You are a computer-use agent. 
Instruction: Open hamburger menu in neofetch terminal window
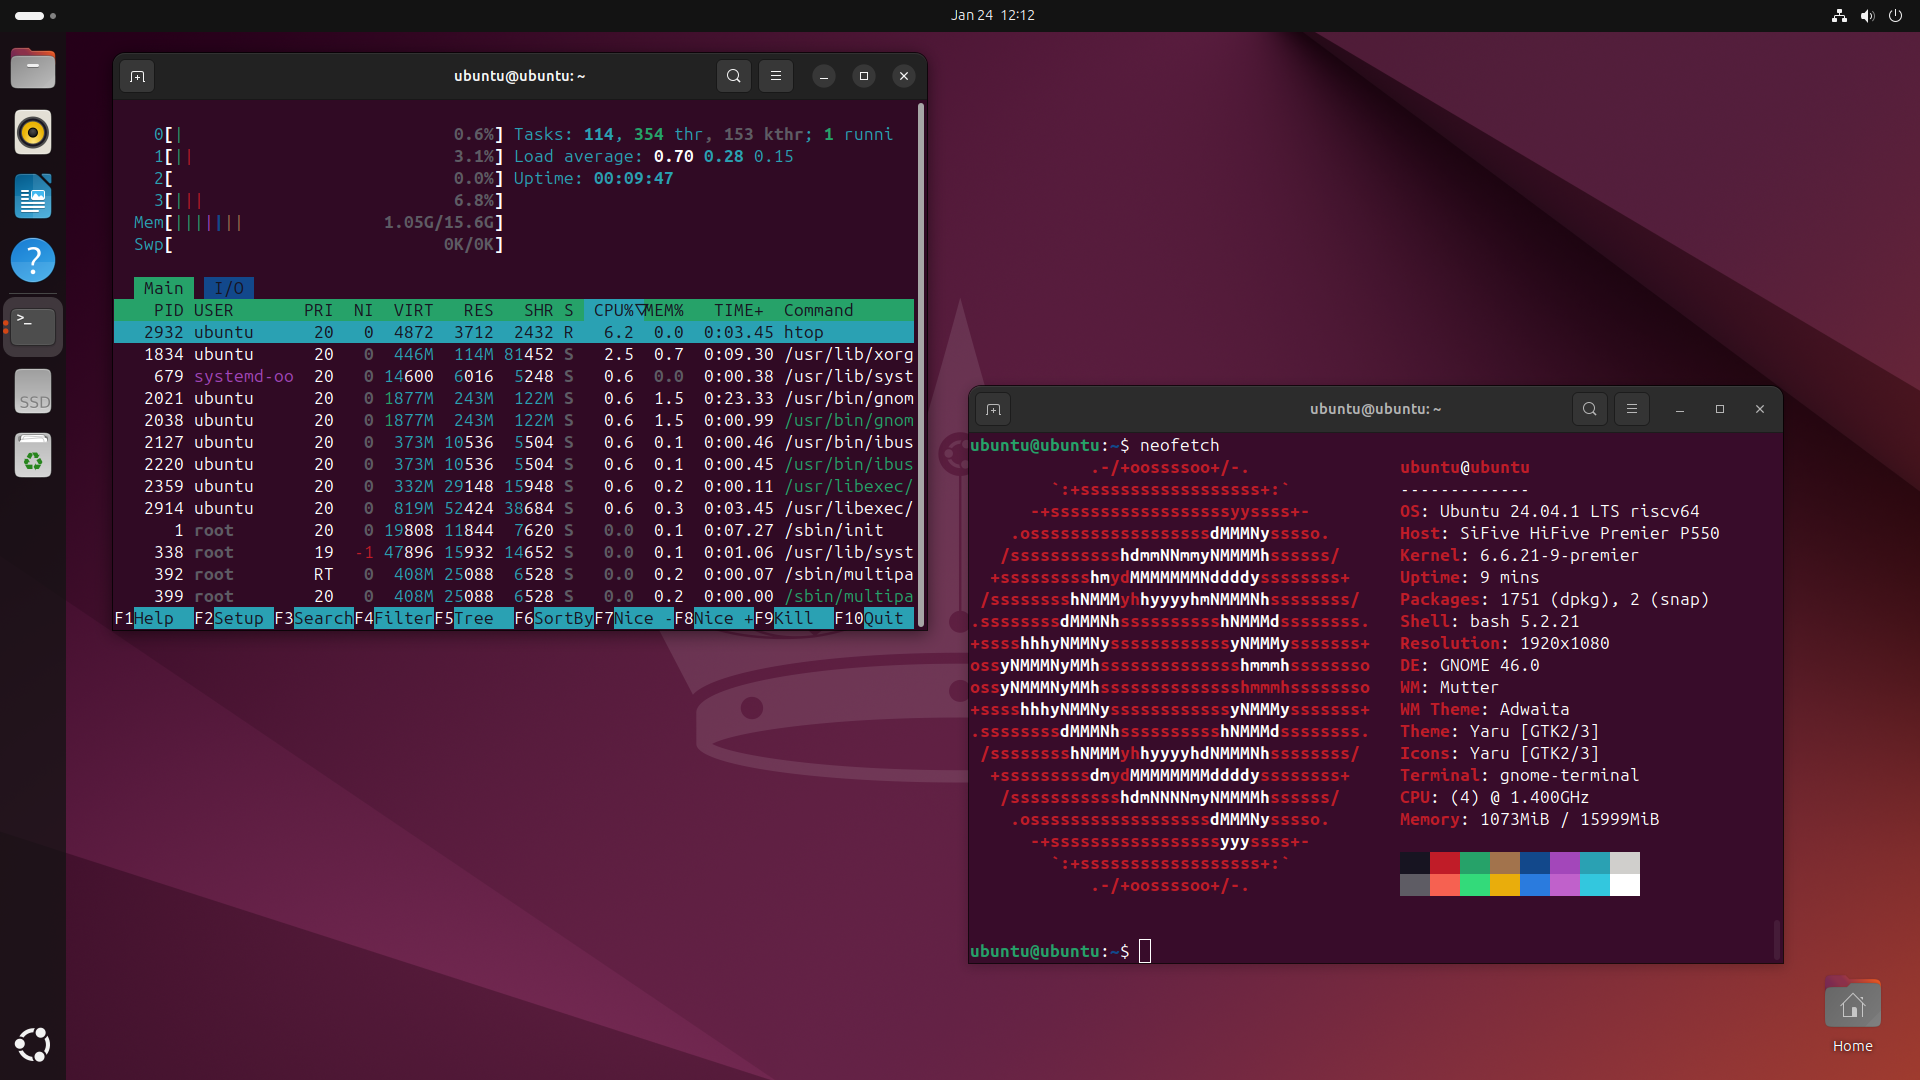(1632, 409)
